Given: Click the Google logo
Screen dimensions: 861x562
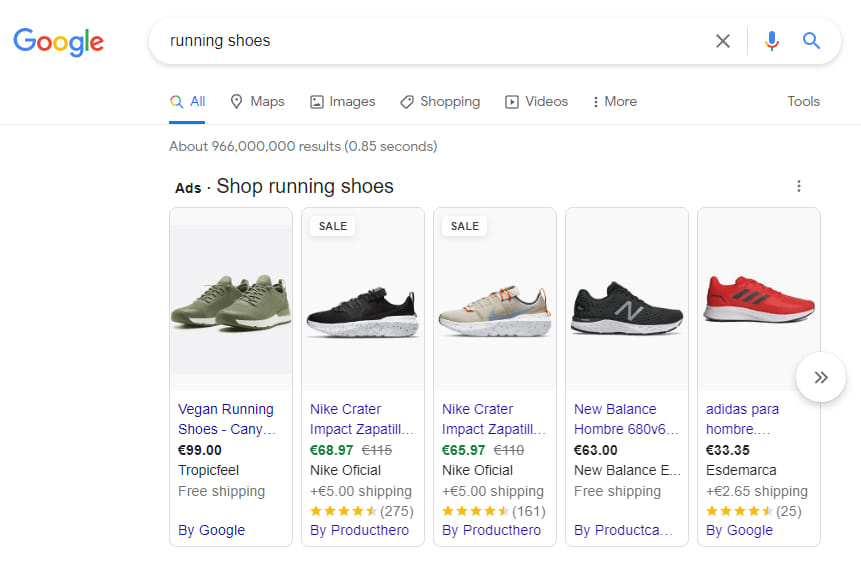Looking at the screenshot, I should click(59, 42).
